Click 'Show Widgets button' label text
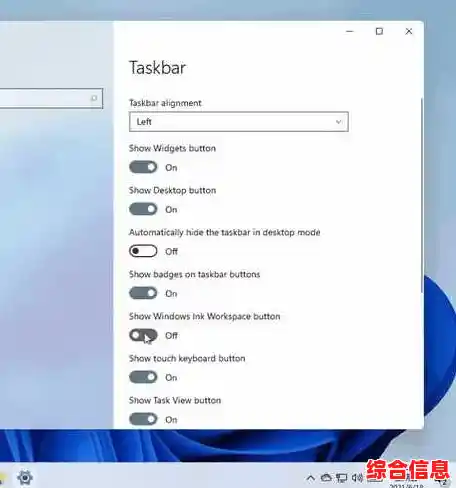 coord(172,148)
